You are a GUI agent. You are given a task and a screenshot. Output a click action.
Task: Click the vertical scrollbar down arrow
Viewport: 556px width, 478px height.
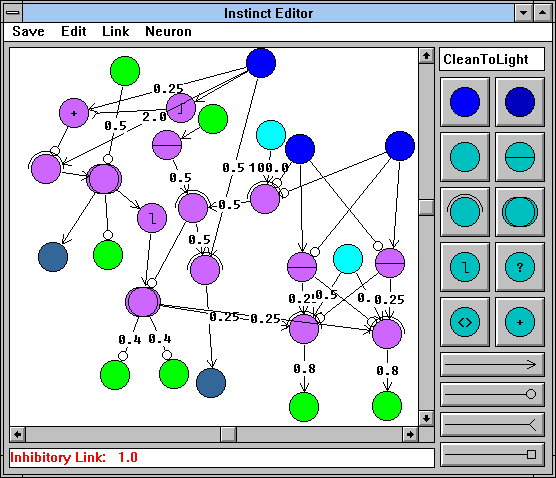coord(426,418)
